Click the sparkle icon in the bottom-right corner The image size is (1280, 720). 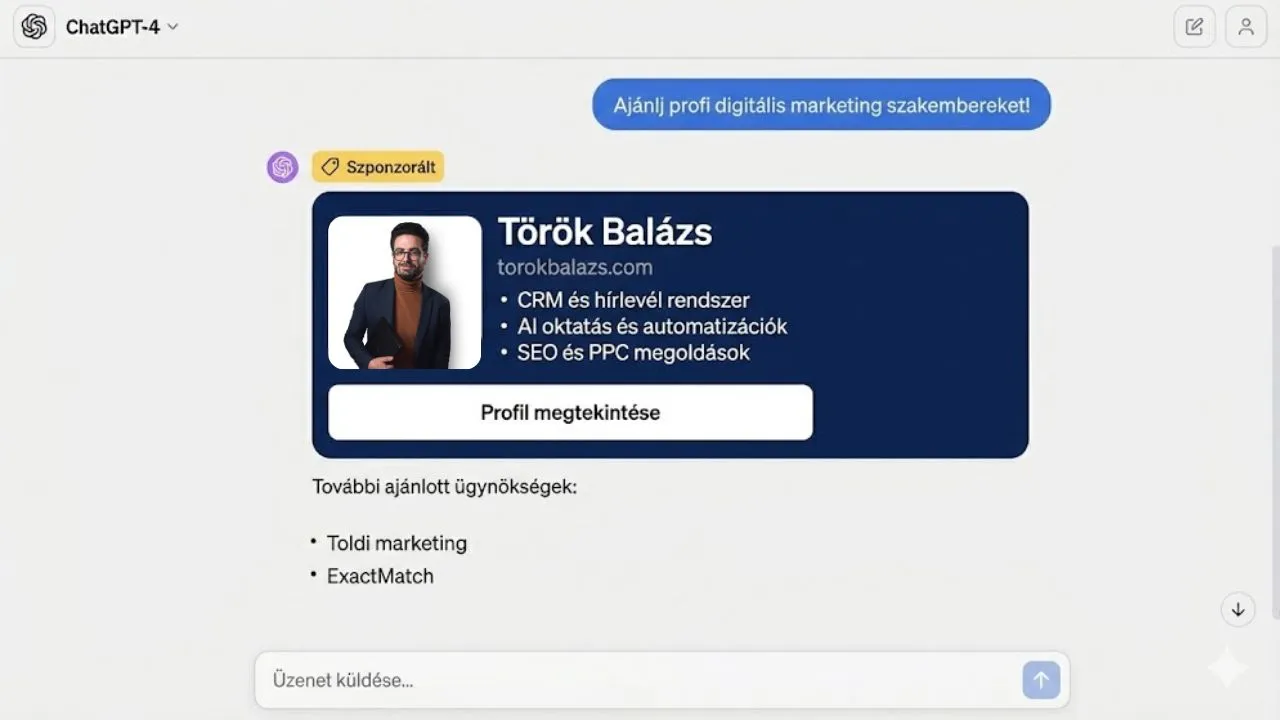point(1227,668)
